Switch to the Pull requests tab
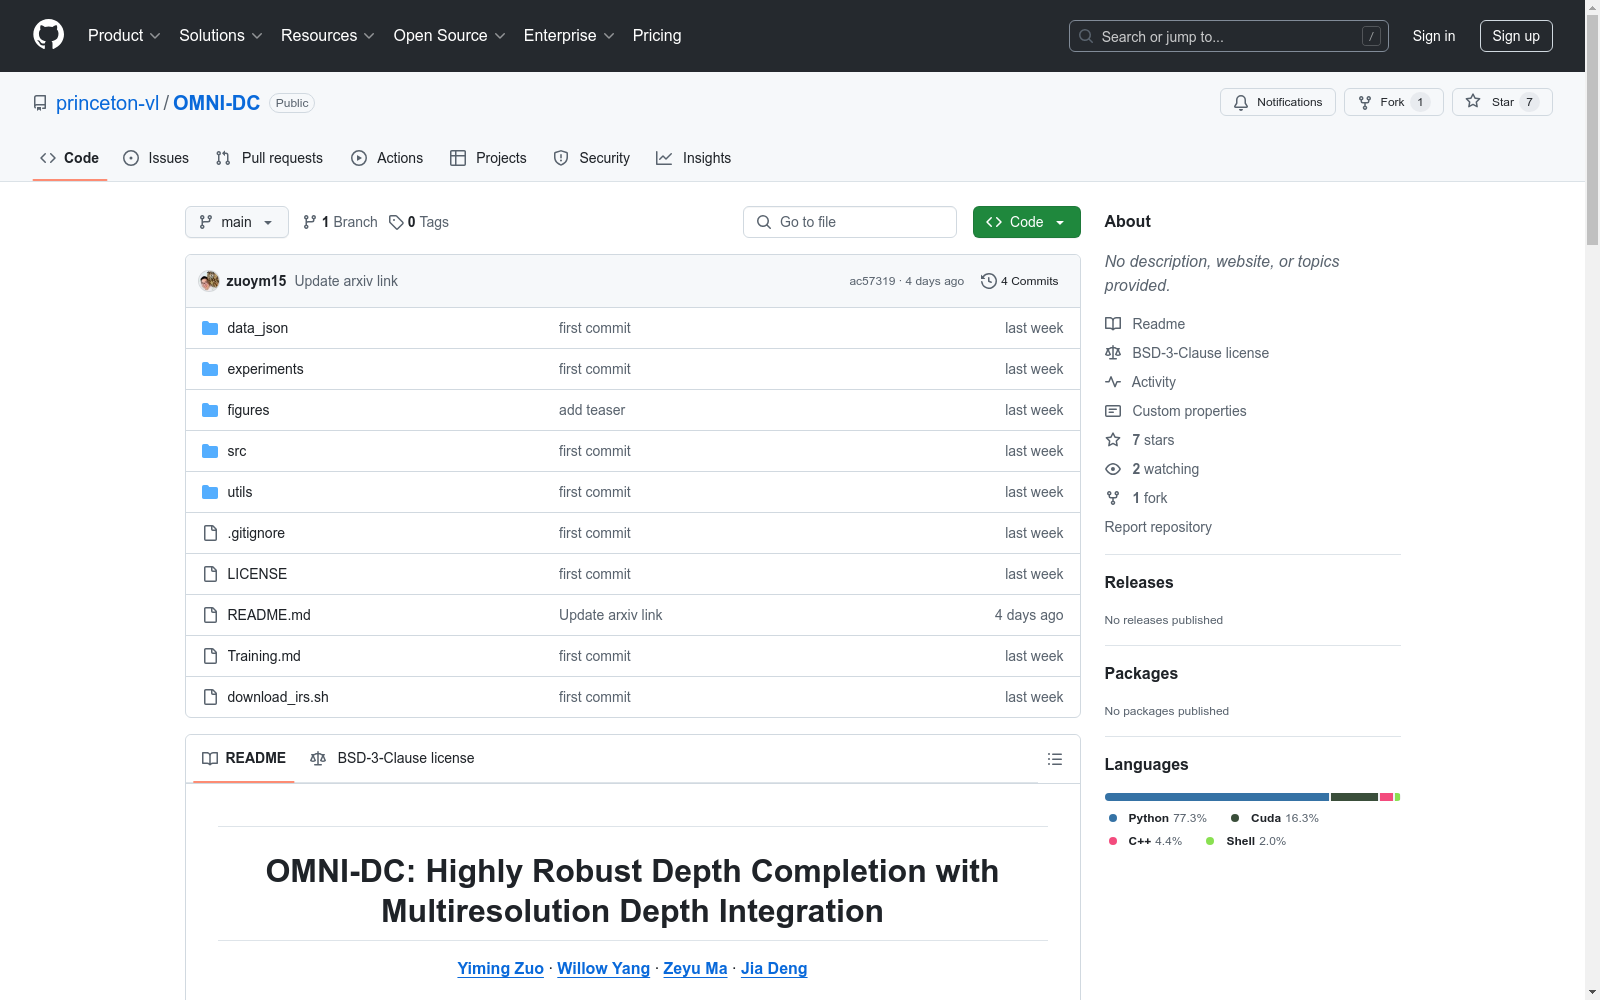 pyautogui.click(x=269, y=158)
